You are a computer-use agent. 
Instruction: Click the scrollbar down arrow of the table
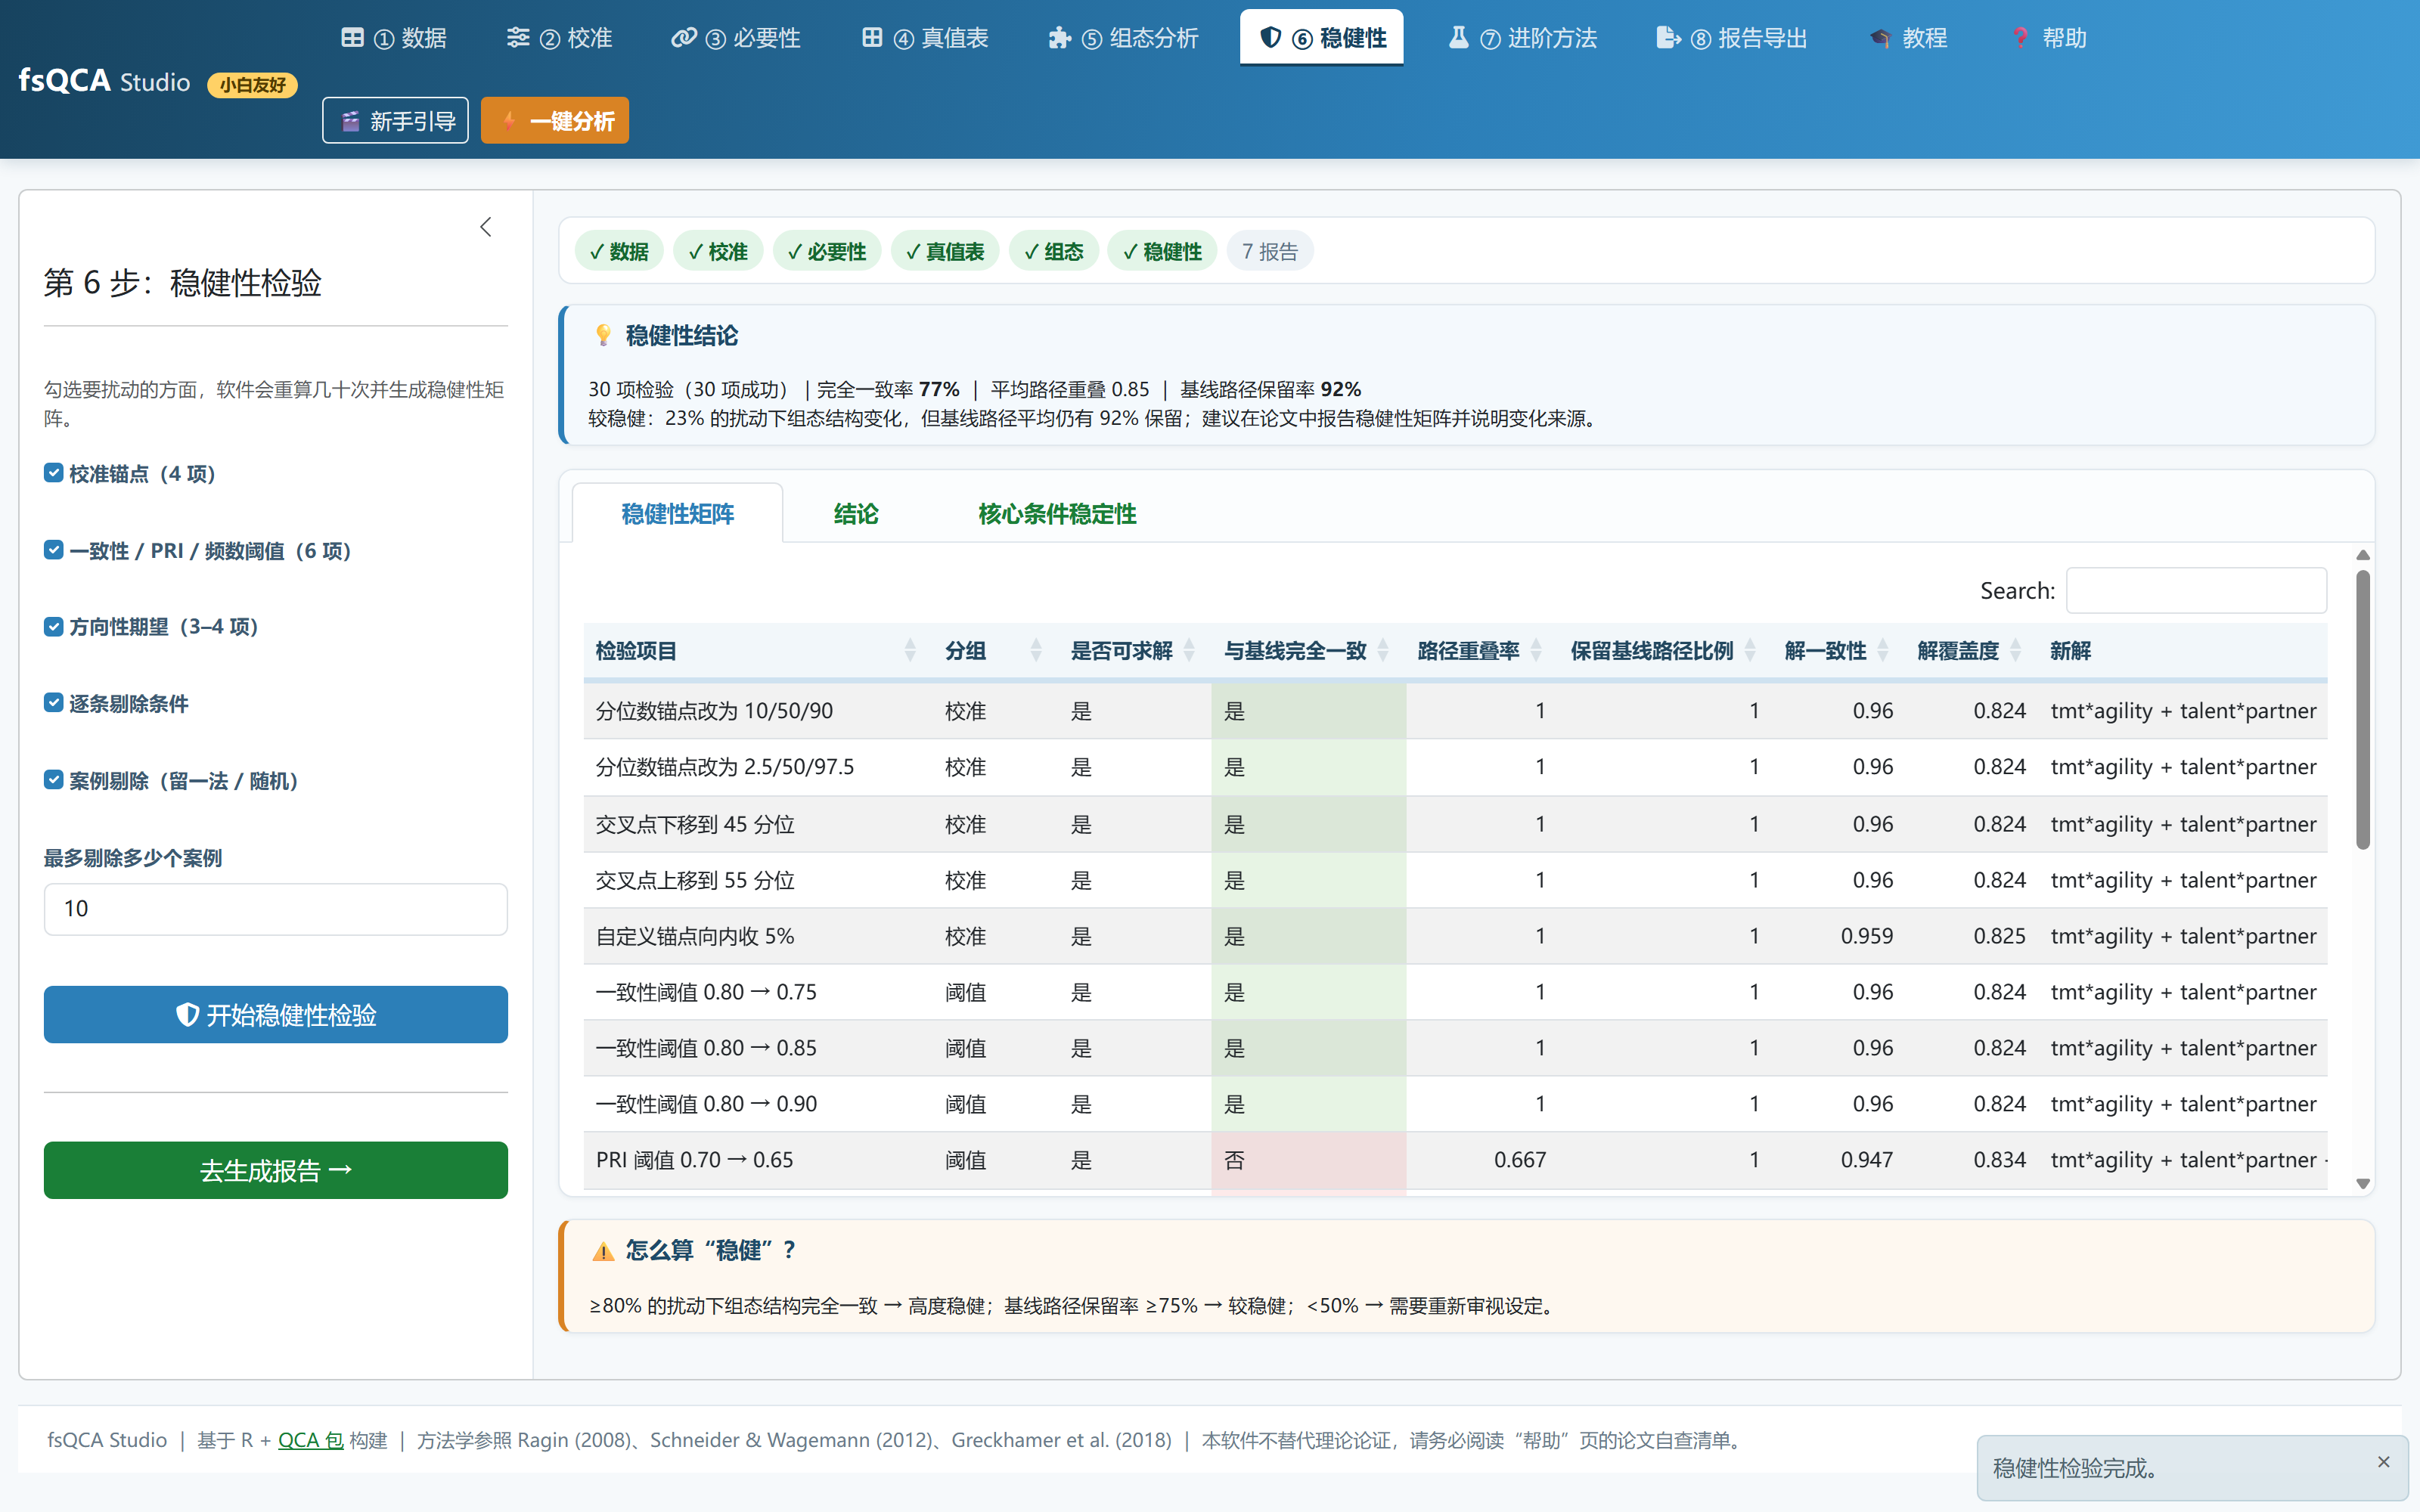coord(2363,1184)
